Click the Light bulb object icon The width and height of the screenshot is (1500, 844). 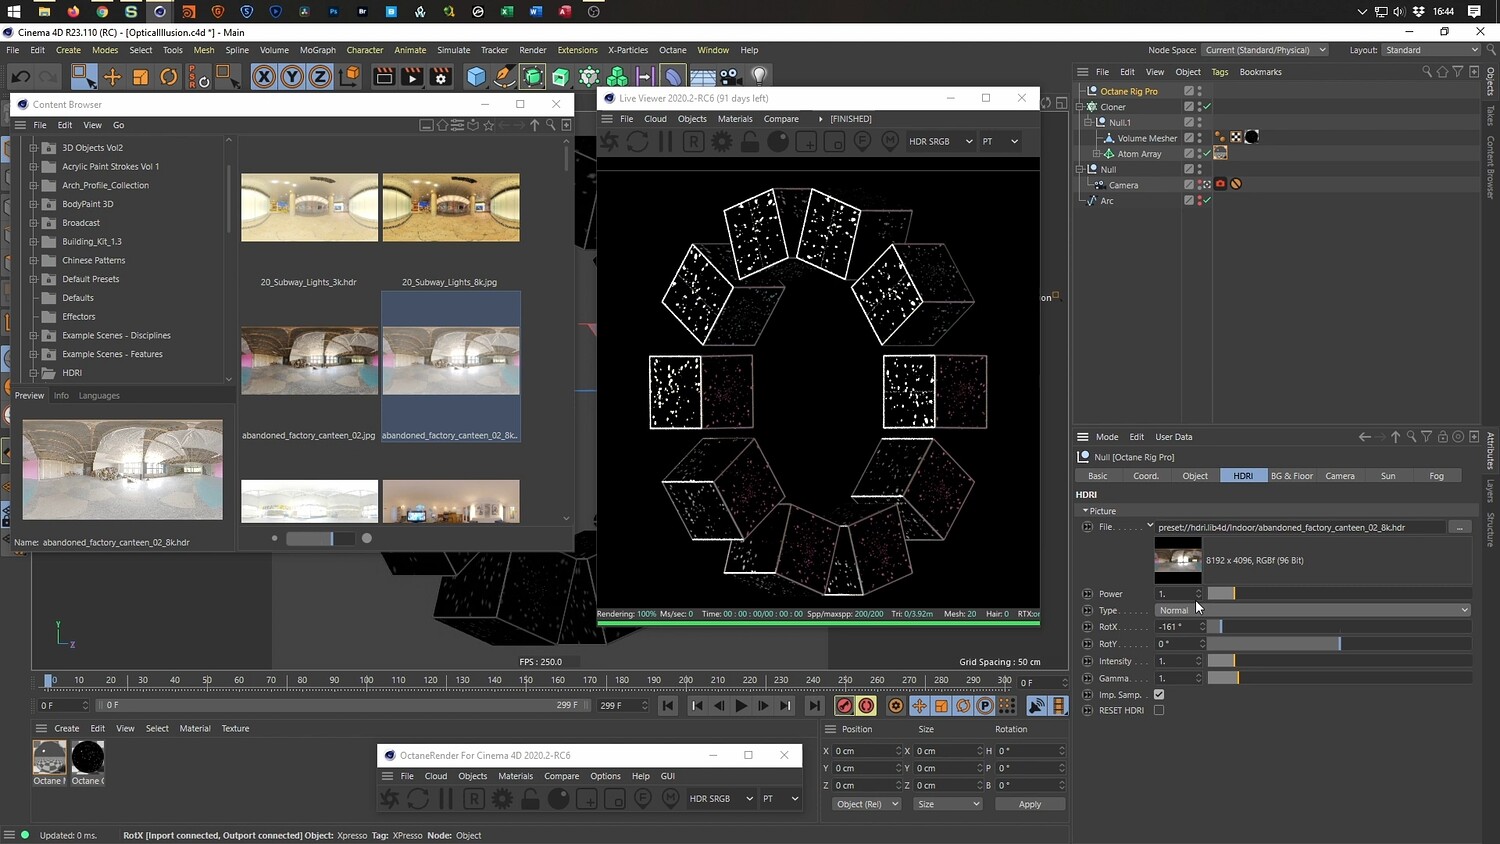click(x=759, y=76)
